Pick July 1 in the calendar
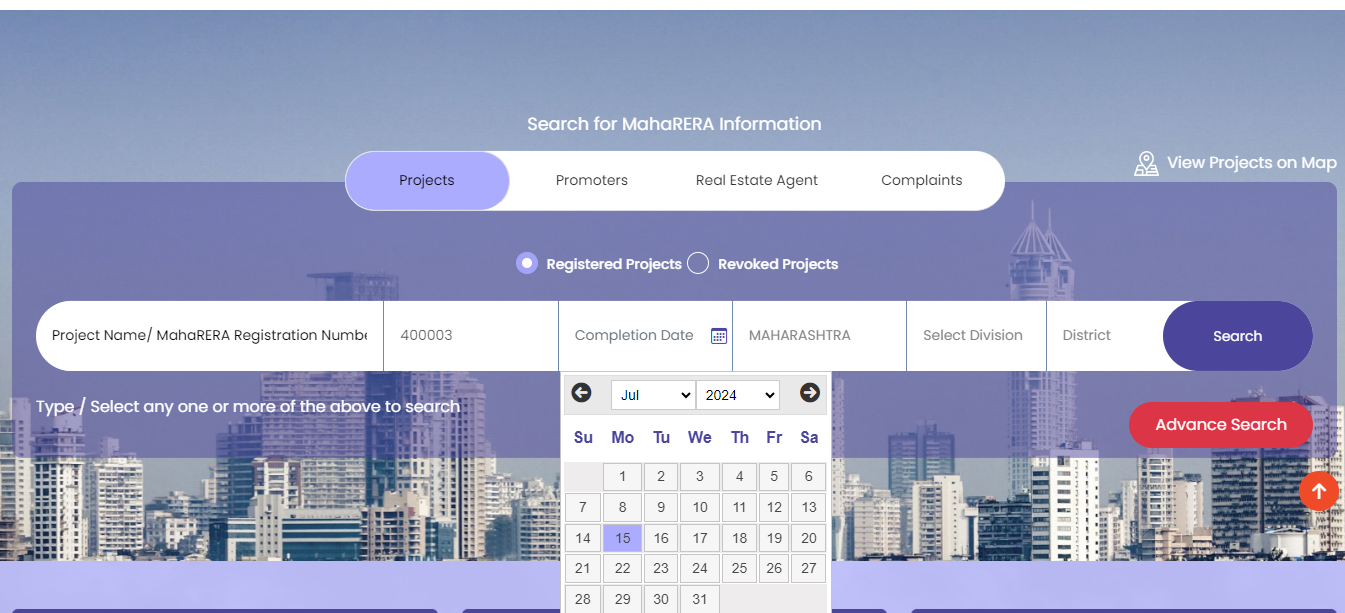The height and width of the screenshot is (613, 1345). pos(622,477)
